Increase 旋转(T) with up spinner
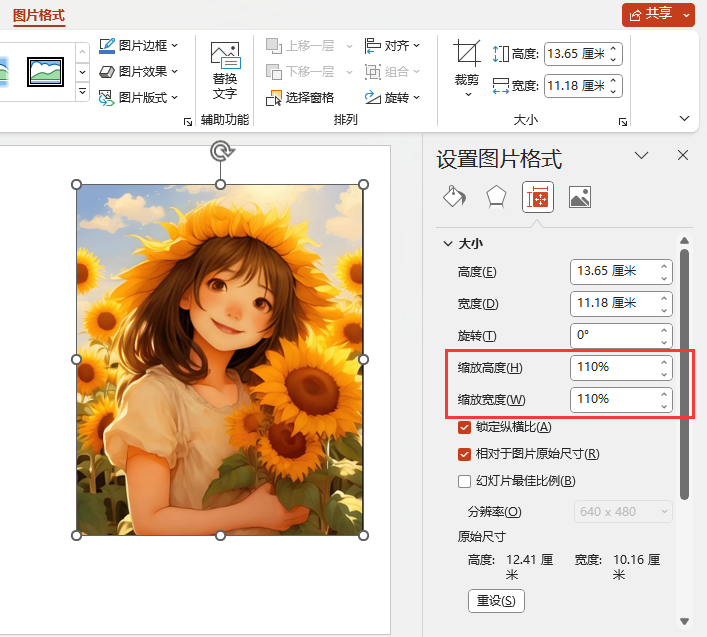The height and width of the screenshot is (637, 707). tap(664, 330)
